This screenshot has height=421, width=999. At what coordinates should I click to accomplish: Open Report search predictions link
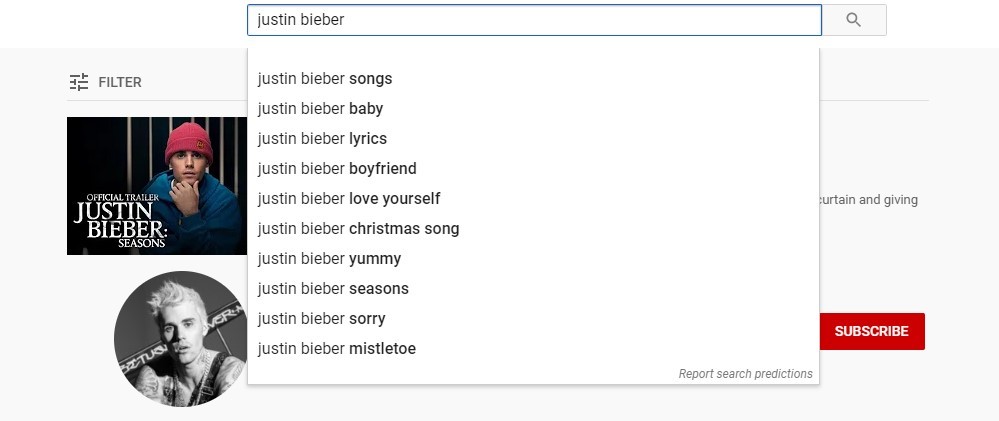[x=745, y=374]
